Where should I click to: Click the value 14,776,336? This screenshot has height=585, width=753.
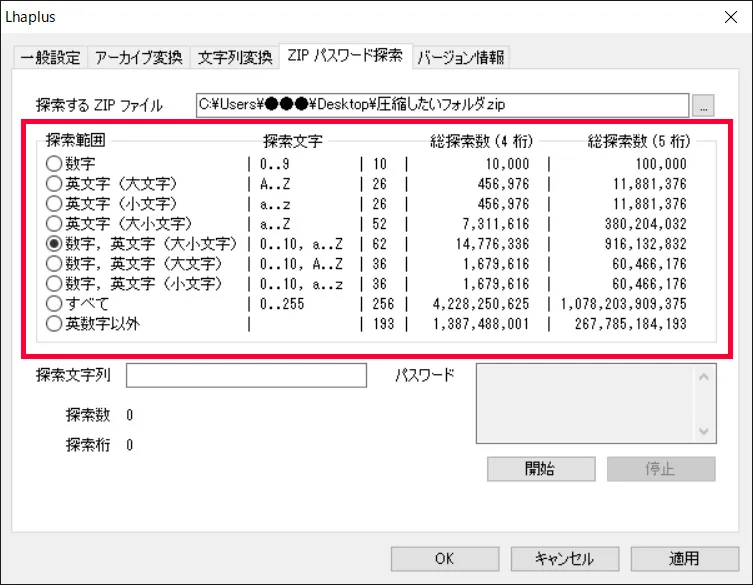[x=492, y=244]
